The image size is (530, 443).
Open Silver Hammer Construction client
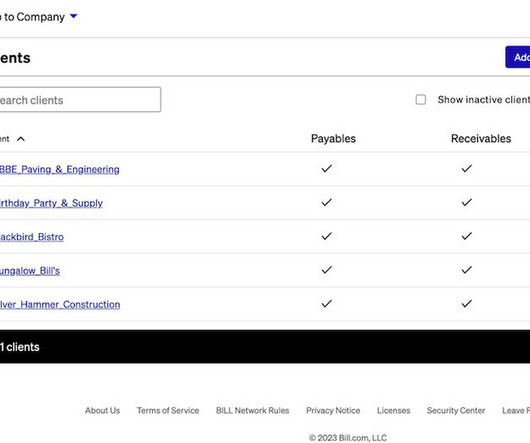60,304
